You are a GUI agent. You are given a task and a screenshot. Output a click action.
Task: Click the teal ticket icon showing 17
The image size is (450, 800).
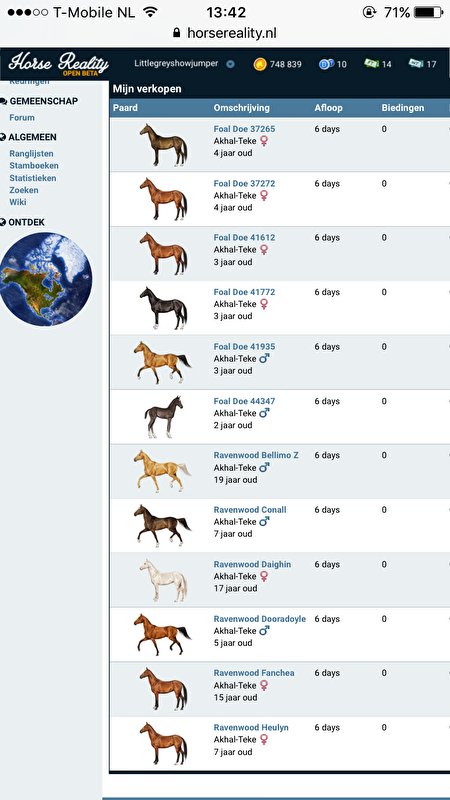[x=416, y=64]
